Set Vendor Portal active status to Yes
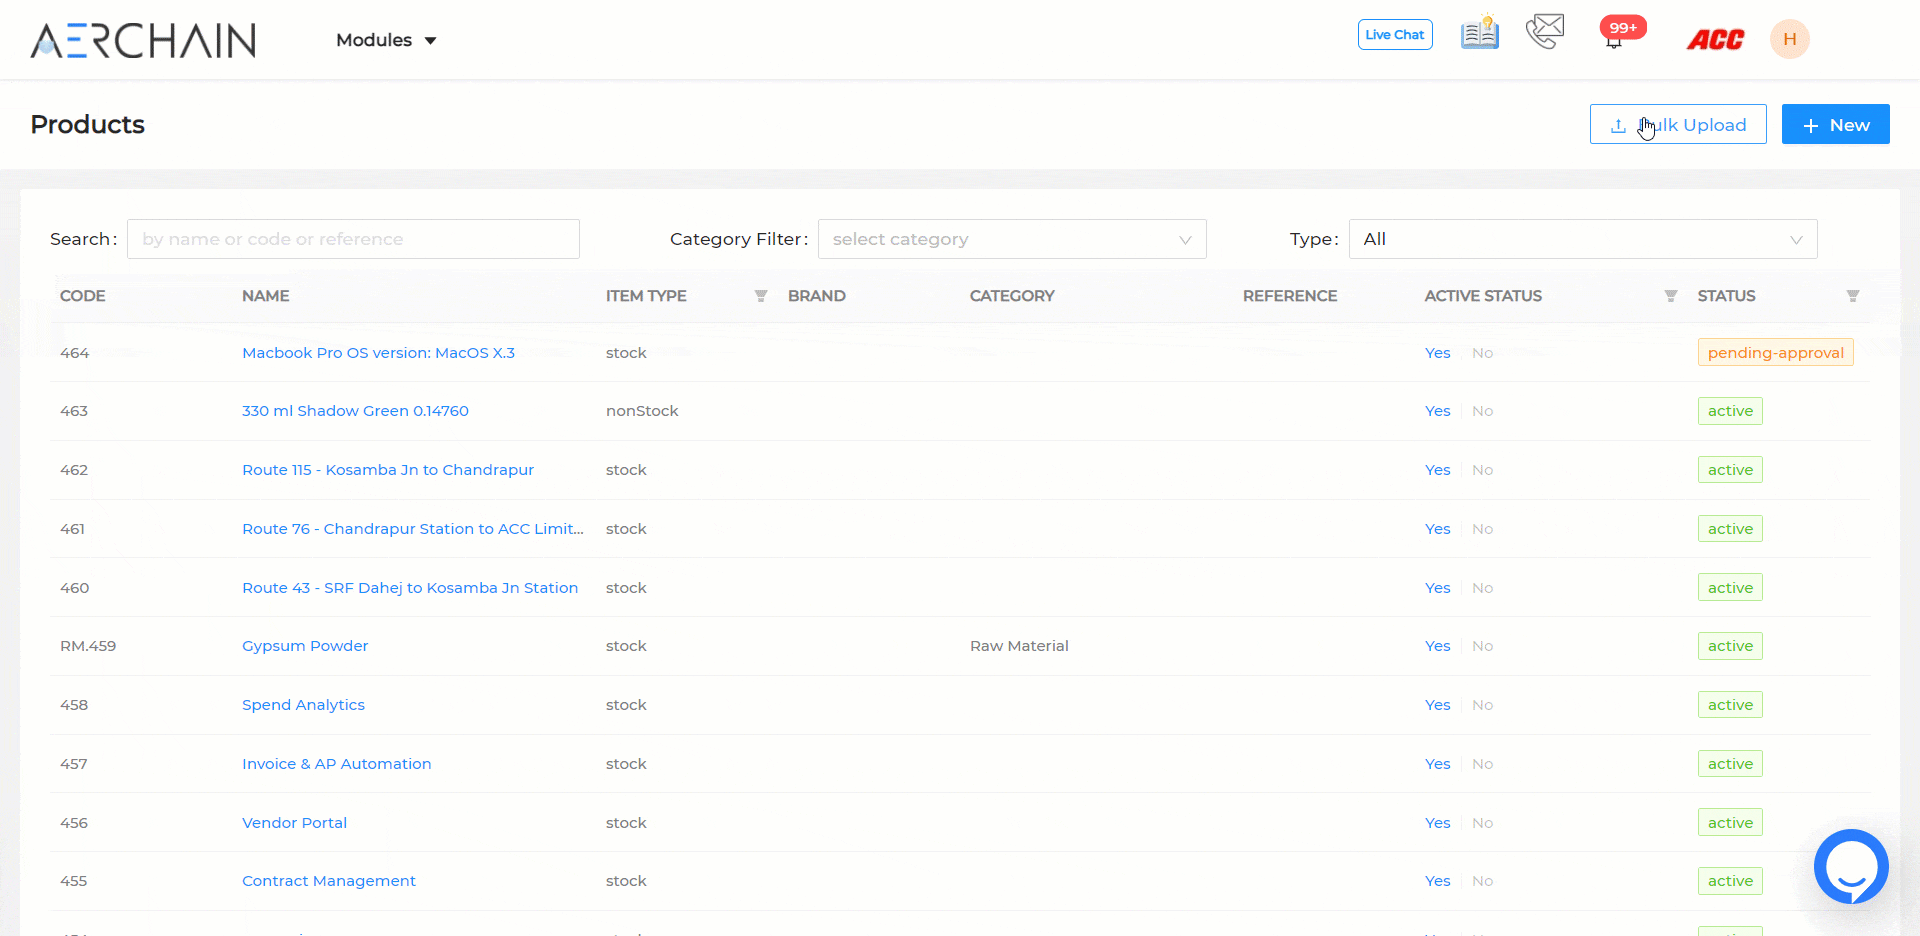The image size is (1920, 936). point(1437,823)
